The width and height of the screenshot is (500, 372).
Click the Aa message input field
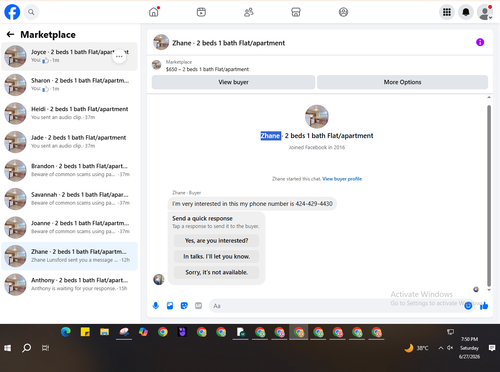337,306
